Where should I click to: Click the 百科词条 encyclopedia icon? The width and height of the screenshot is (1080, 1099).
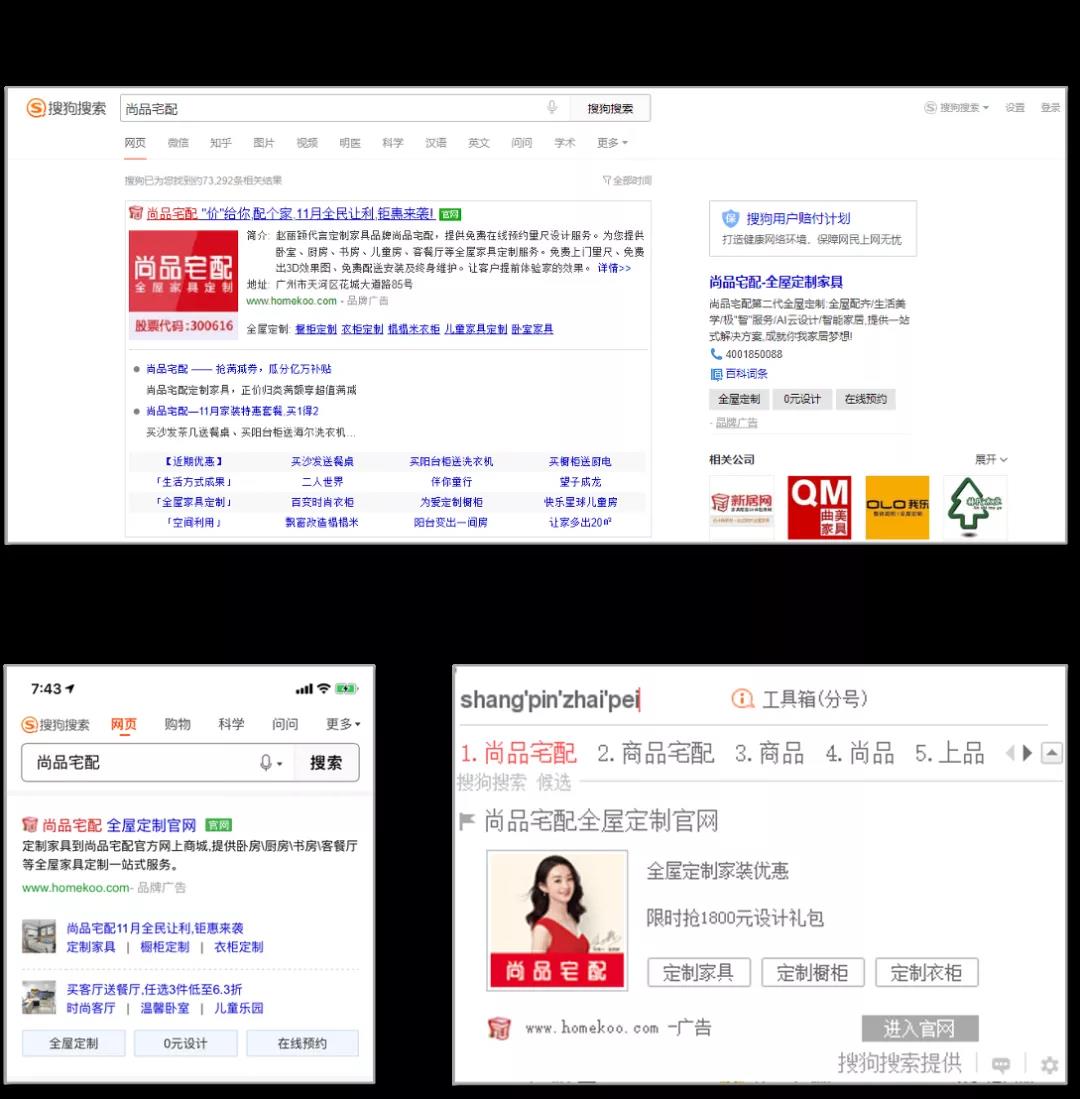coord(716,374)
